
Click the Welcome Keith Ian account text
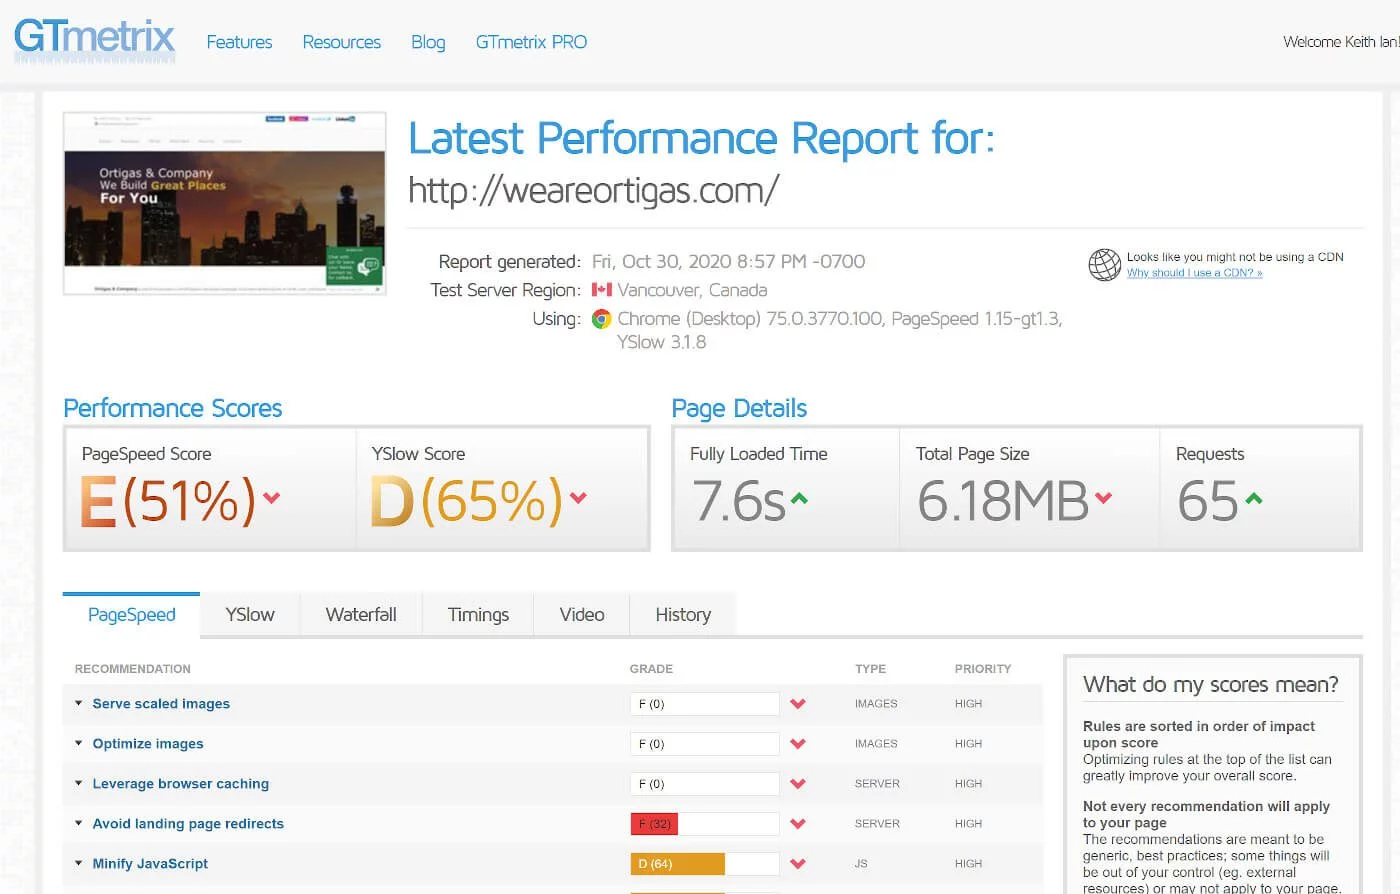coord(1340,42)
